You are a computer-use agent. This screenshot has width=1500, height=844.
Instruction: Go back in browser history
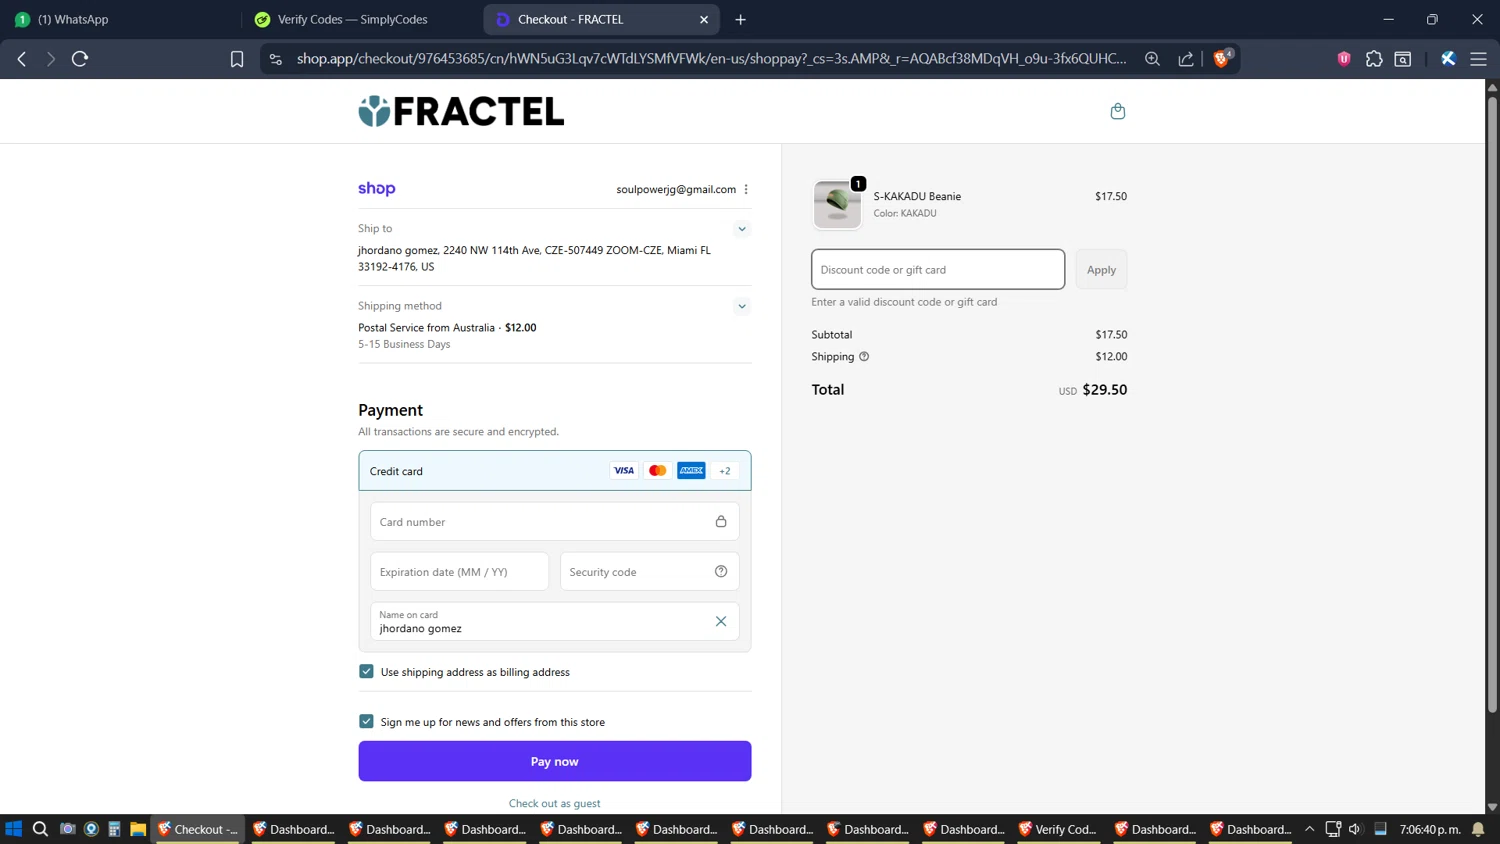(22, 59)
